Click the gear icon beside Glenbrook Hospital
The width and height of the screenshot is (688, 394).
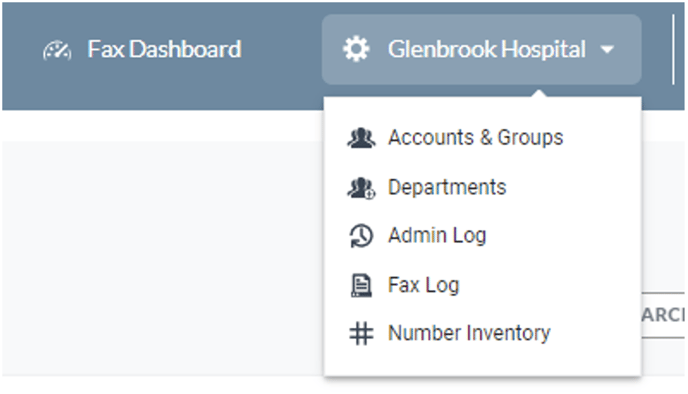(356, 49)
